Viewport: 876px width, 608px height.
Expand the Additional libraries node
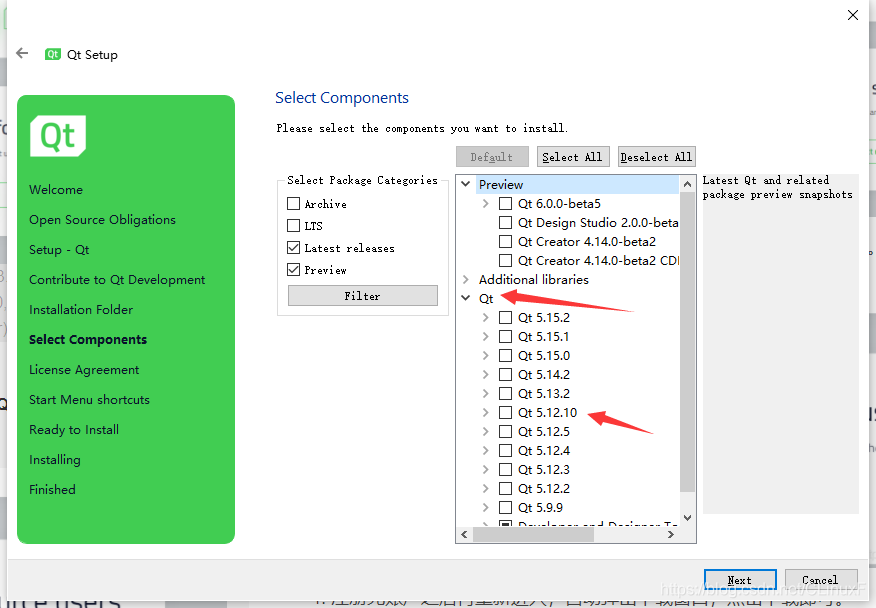point(465,279)
